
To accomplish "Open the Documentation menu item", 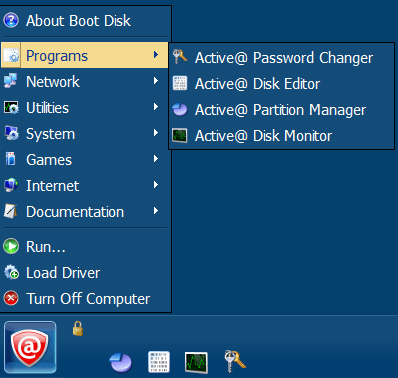I will coord(85,211).
